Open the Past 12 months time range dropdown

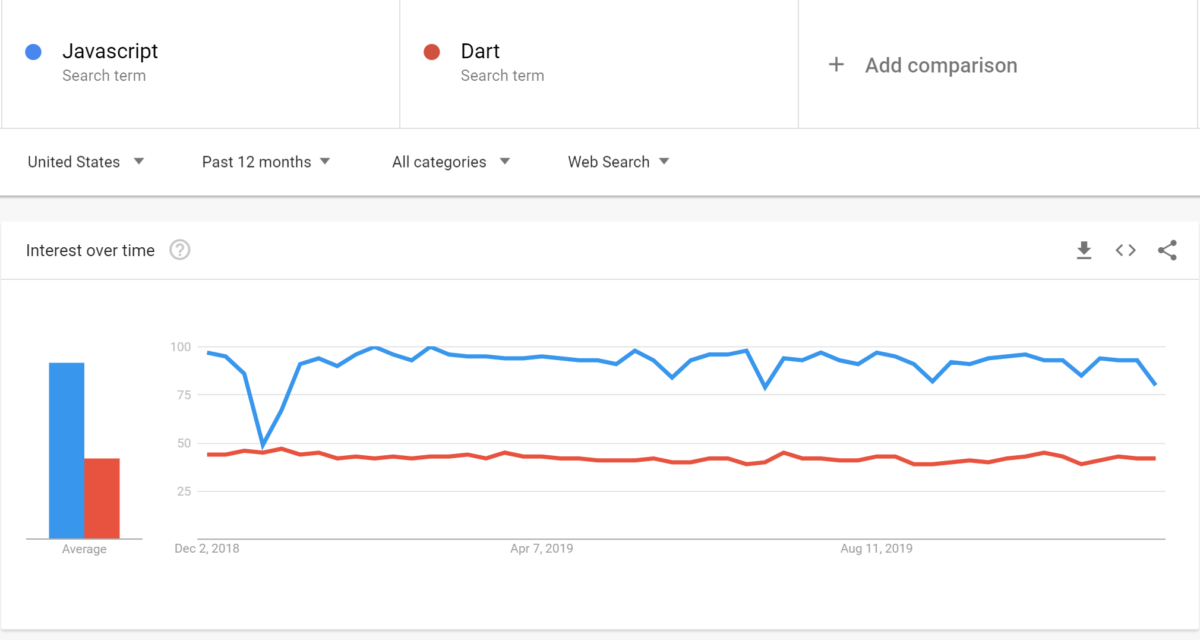[266, 161]
